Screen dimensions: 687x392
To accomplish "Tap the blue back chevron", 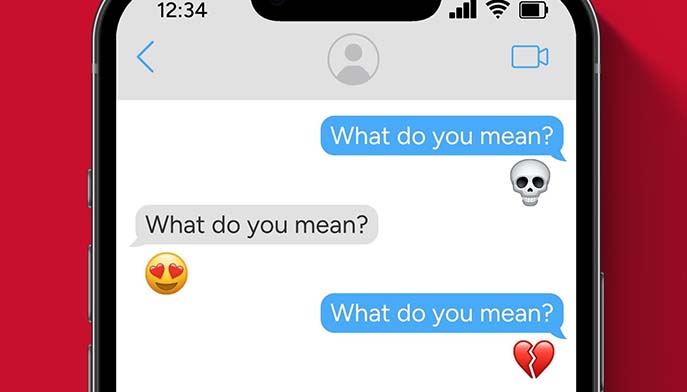I will click(x=145, y=57).
